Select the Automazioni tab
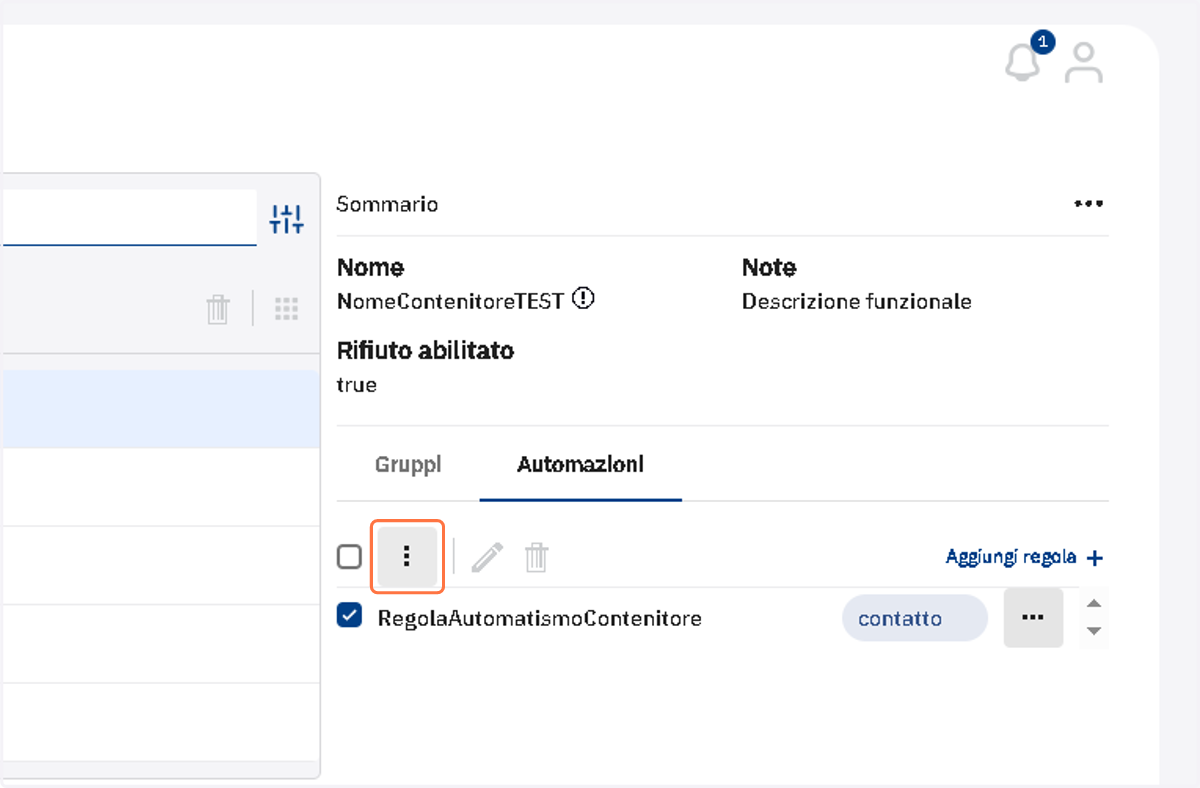 click(x=580, y=465)
